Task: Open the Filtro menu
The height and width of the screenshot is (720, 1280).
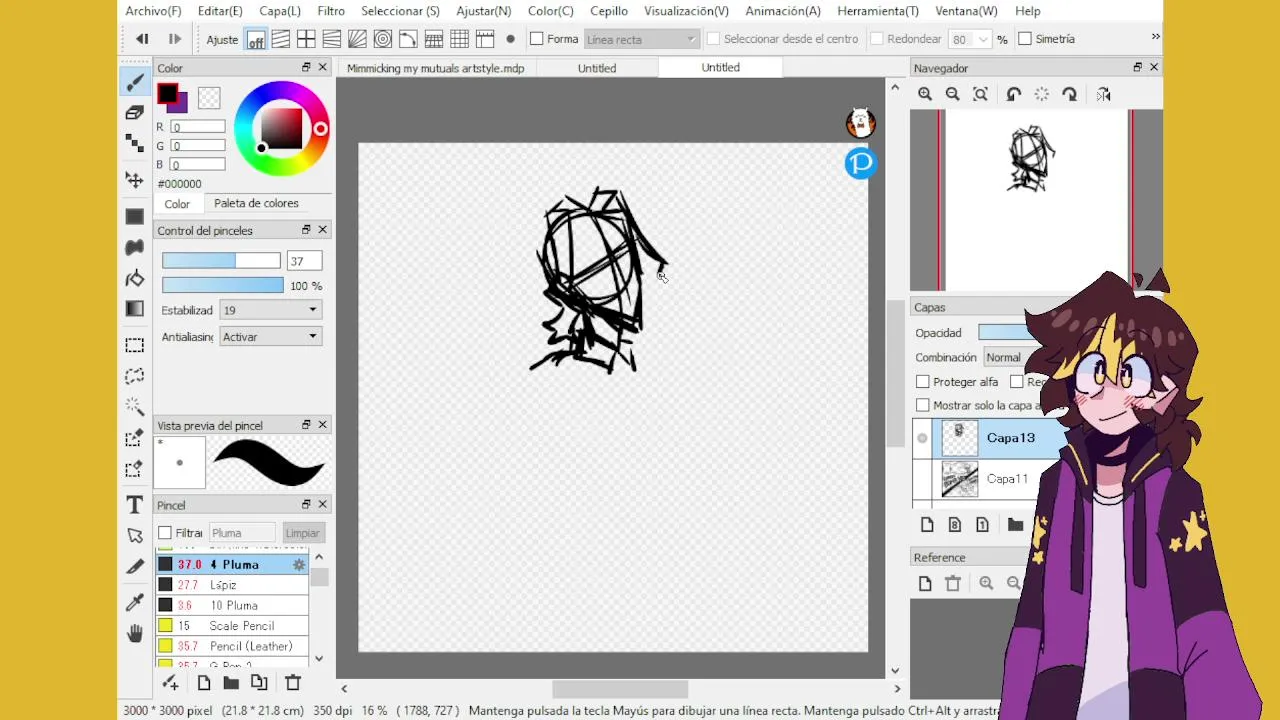Action: [331, 11]
